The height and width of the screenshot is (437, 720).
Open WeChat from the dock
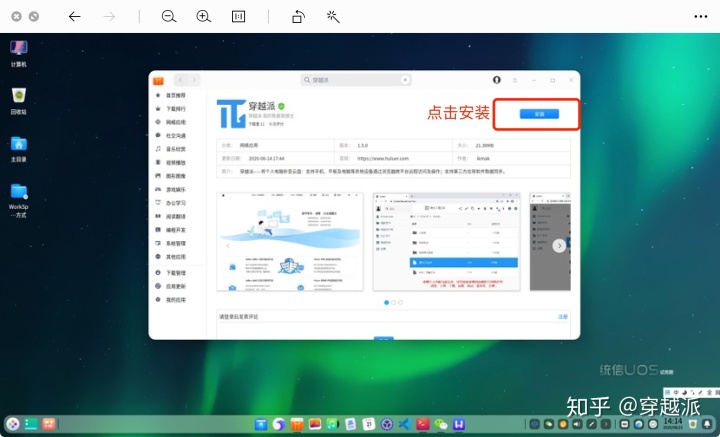click(441, 424)
